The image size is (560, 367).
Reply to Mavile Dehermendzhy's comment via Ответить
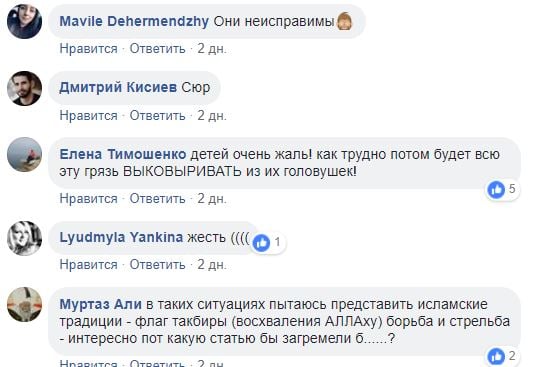[x=157, y=49]
